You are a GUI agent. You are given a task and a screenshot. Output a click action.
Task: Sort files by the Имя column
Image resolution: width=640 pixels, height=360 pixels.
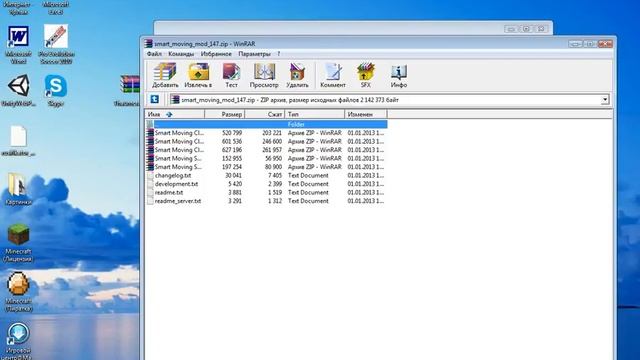[x=175, y=114]
